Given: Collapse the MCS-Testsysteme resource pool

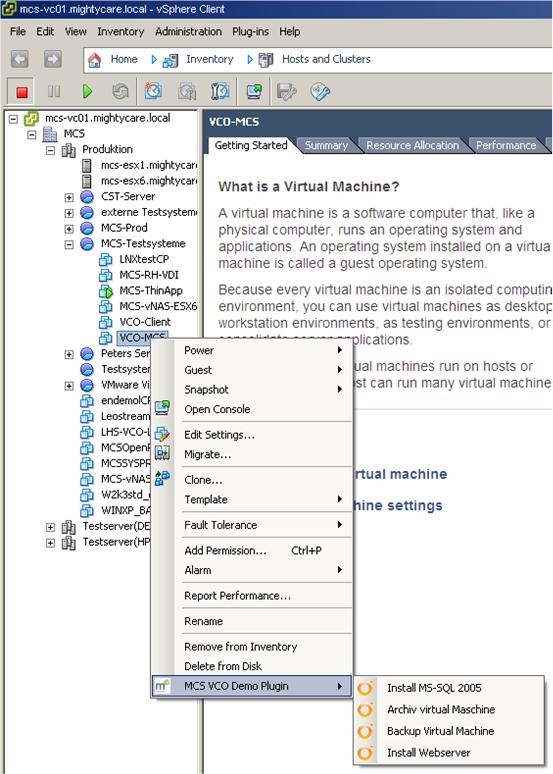Looking at the screenshot, I should pyautogui.click(x=69, y=244).
